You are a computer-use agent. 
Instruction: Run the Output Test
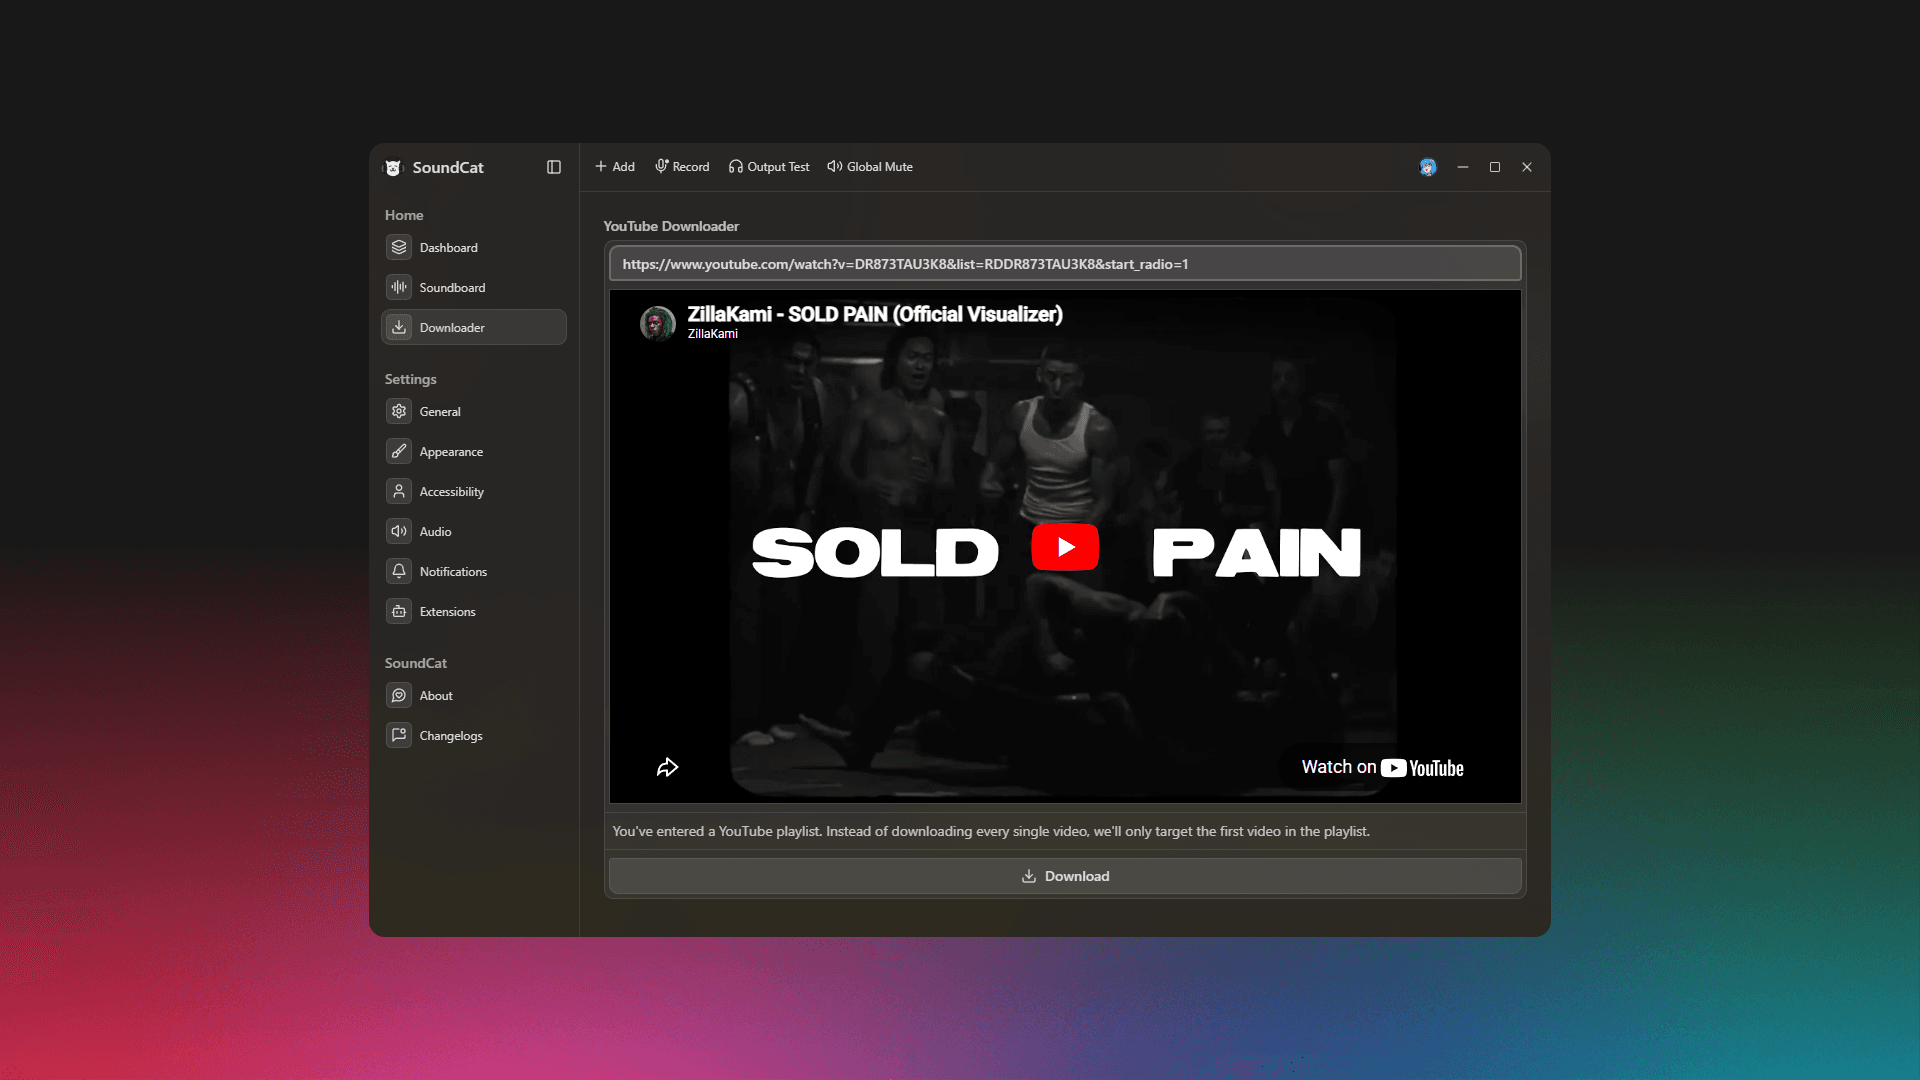point(769,167)
